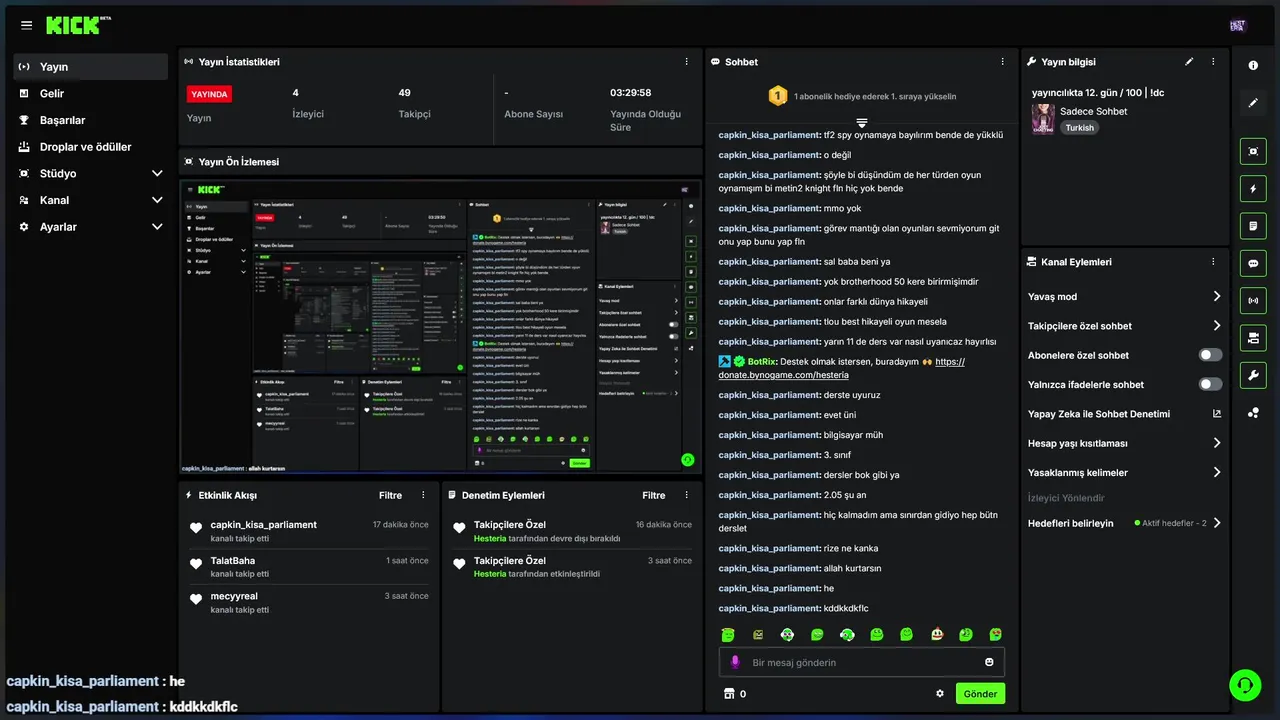
Task: Toggle channel actions widget icon in right toolbar
Action: (1253, 338)
